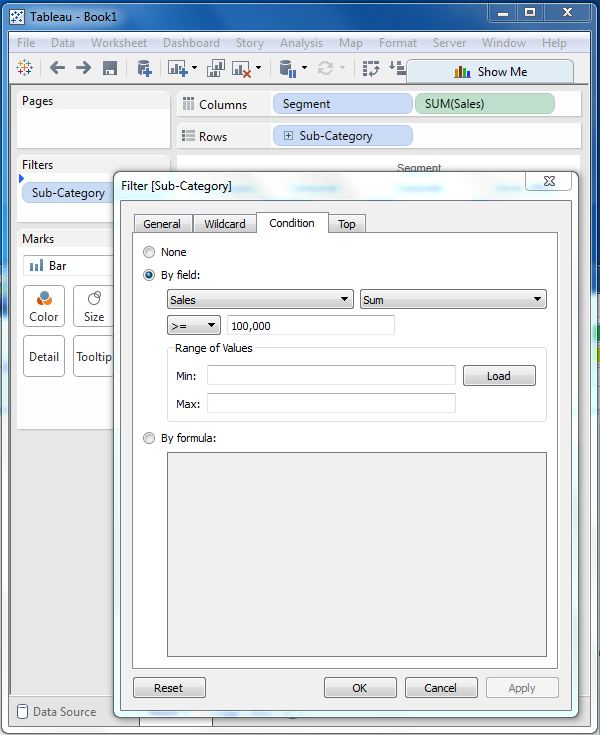This screenshot has width=600, height=735.
Task: Switch to the Wildcard tab
Action: click(224, 224)
